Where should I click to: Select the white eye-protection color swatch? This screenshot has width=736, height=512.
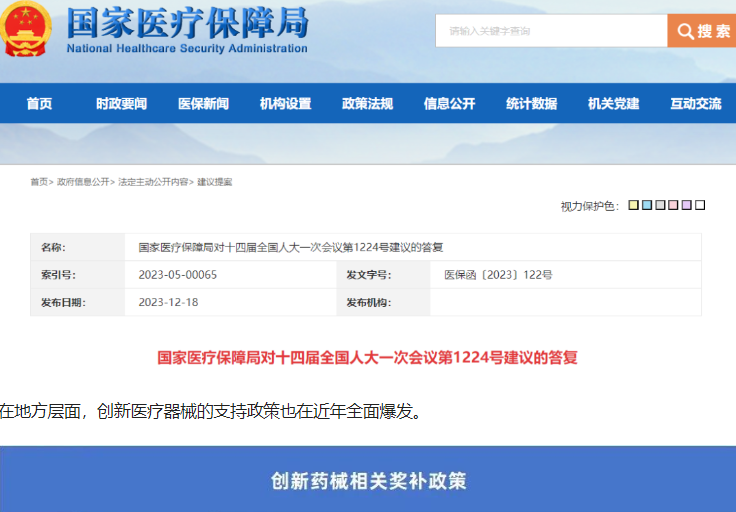[700, 205]
